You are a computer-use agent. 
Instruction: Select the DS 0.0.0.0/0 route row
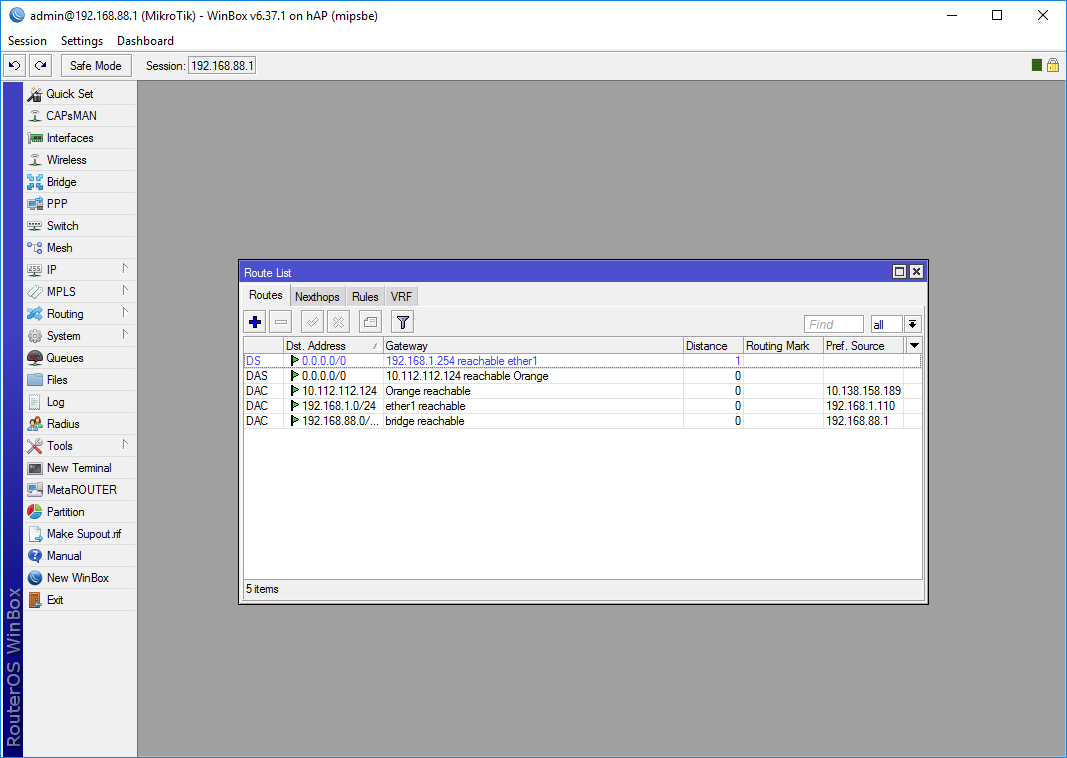[582, 361]
